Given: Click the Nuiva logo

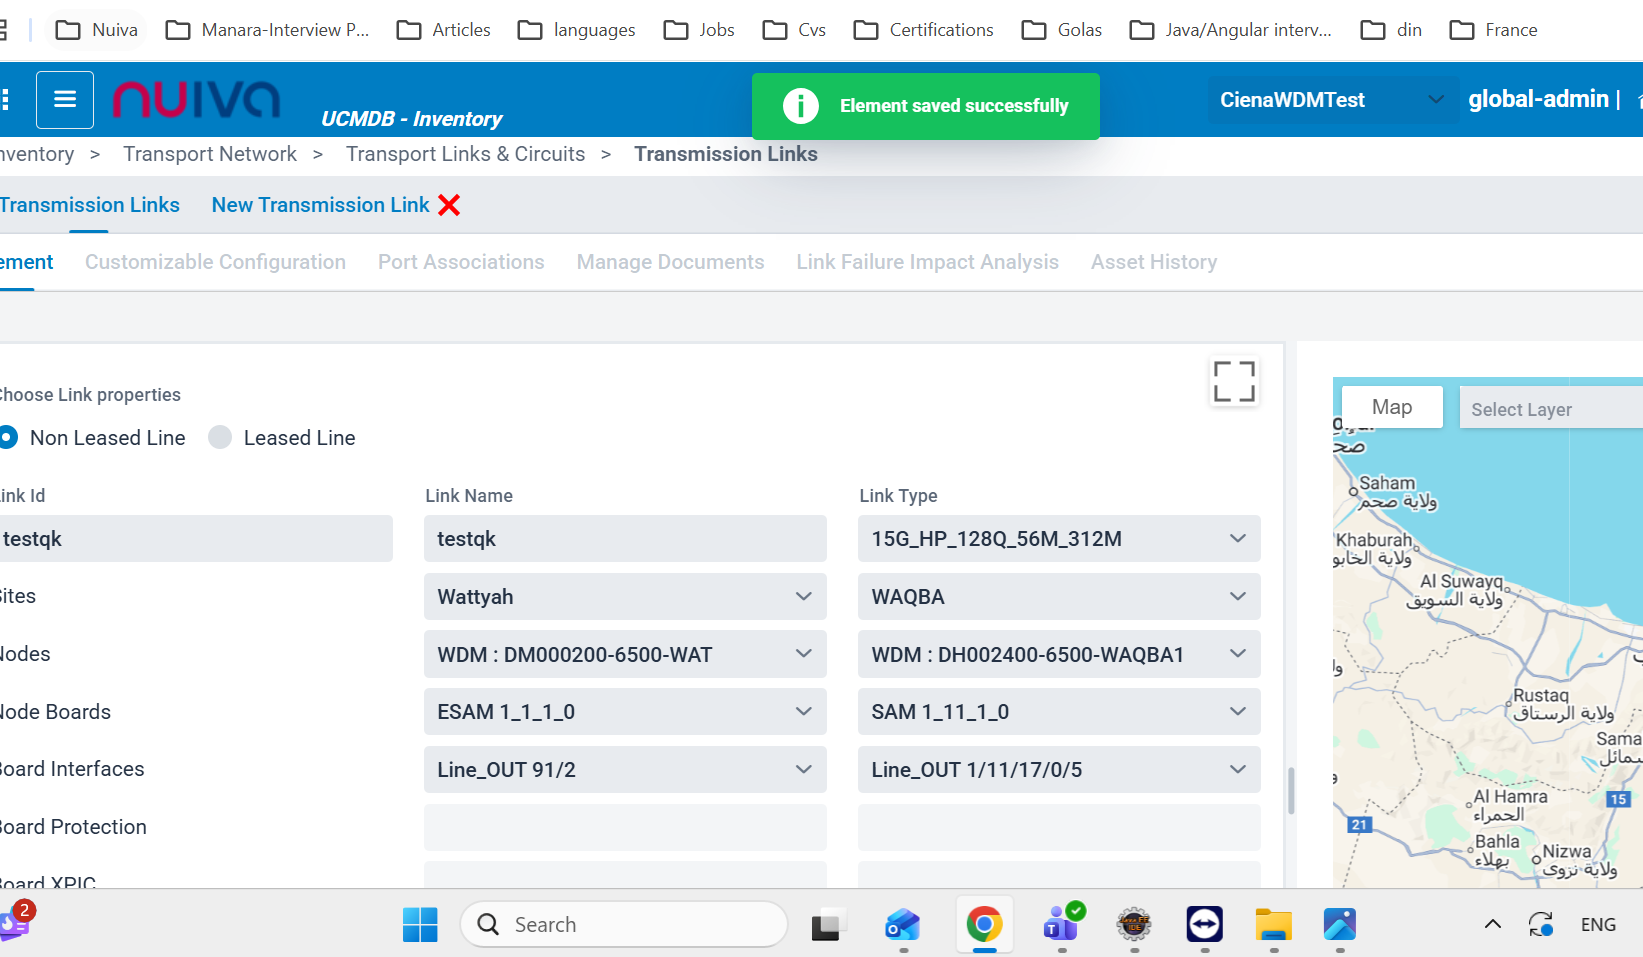Looking at the screenshot, I should pyautogui.click(x=196, y=100).
